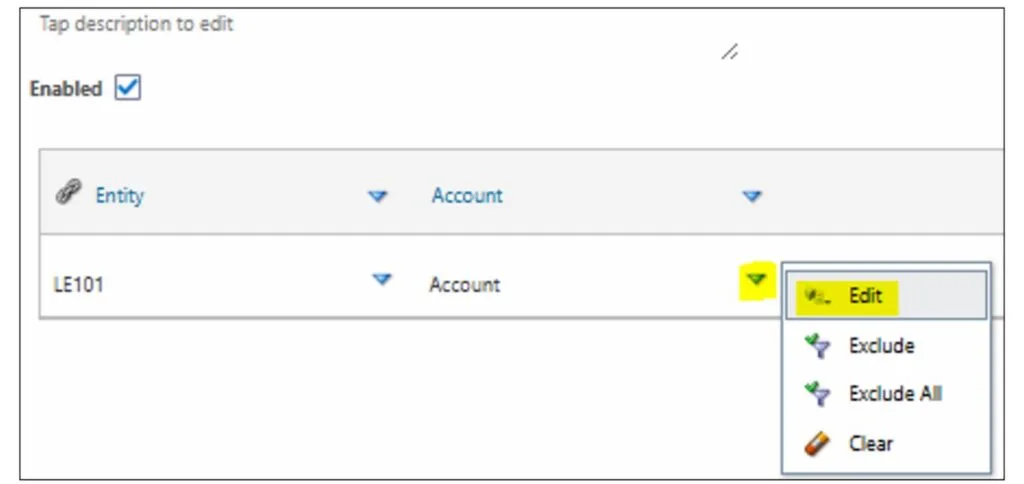Click the funnel icon beside Exclude All
The height and width of the screenshot is (484, 1024).
pyautogui.click(x=817, y=394)
